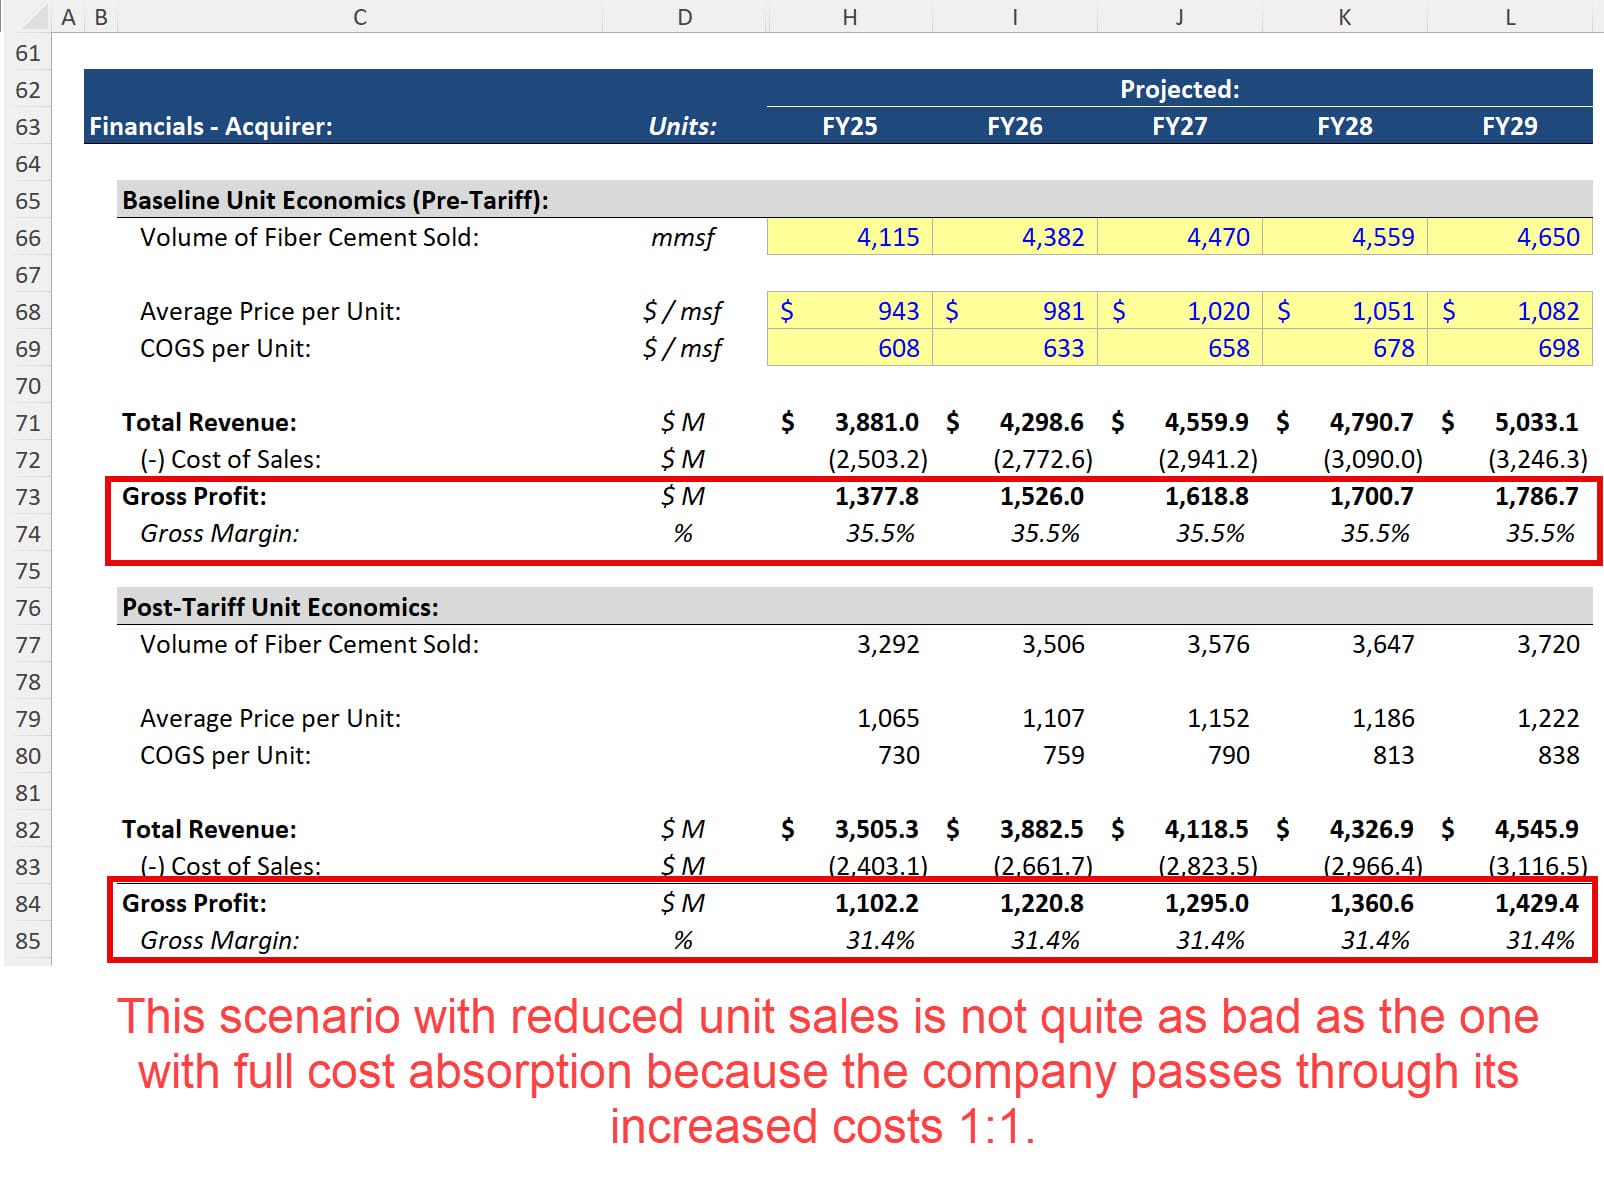
Task: Select row 62 header
Action: (x=29, y=90)
